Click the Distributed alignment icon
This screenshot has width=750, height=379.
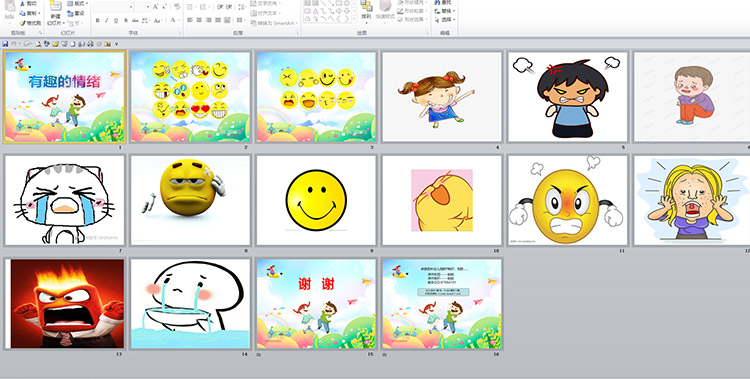click(x=227, y=20)
